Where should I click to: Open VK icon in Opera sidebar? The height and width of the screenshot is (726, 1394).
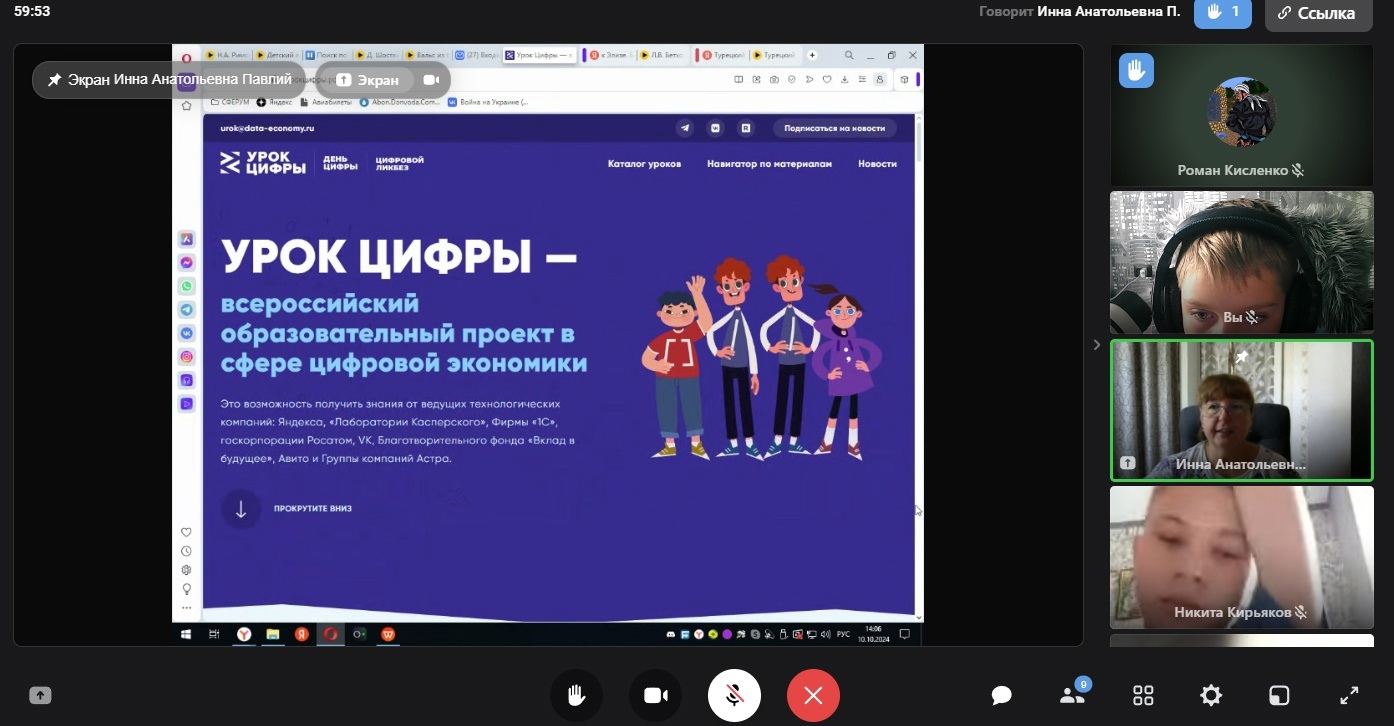pyautogui.click(x=187, y=333)
